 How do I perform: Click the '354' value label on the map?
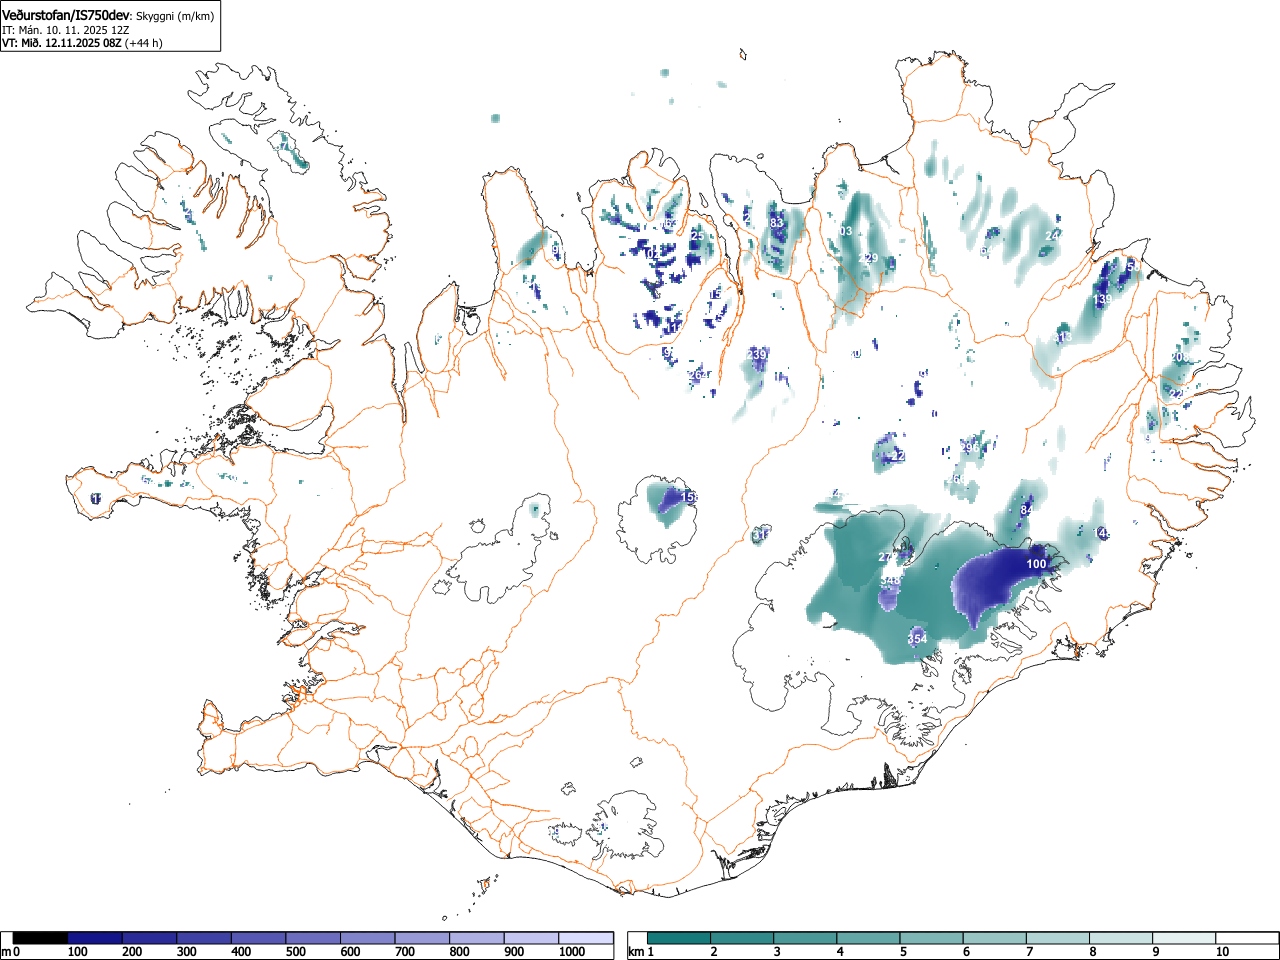click(x=917, y=639)
